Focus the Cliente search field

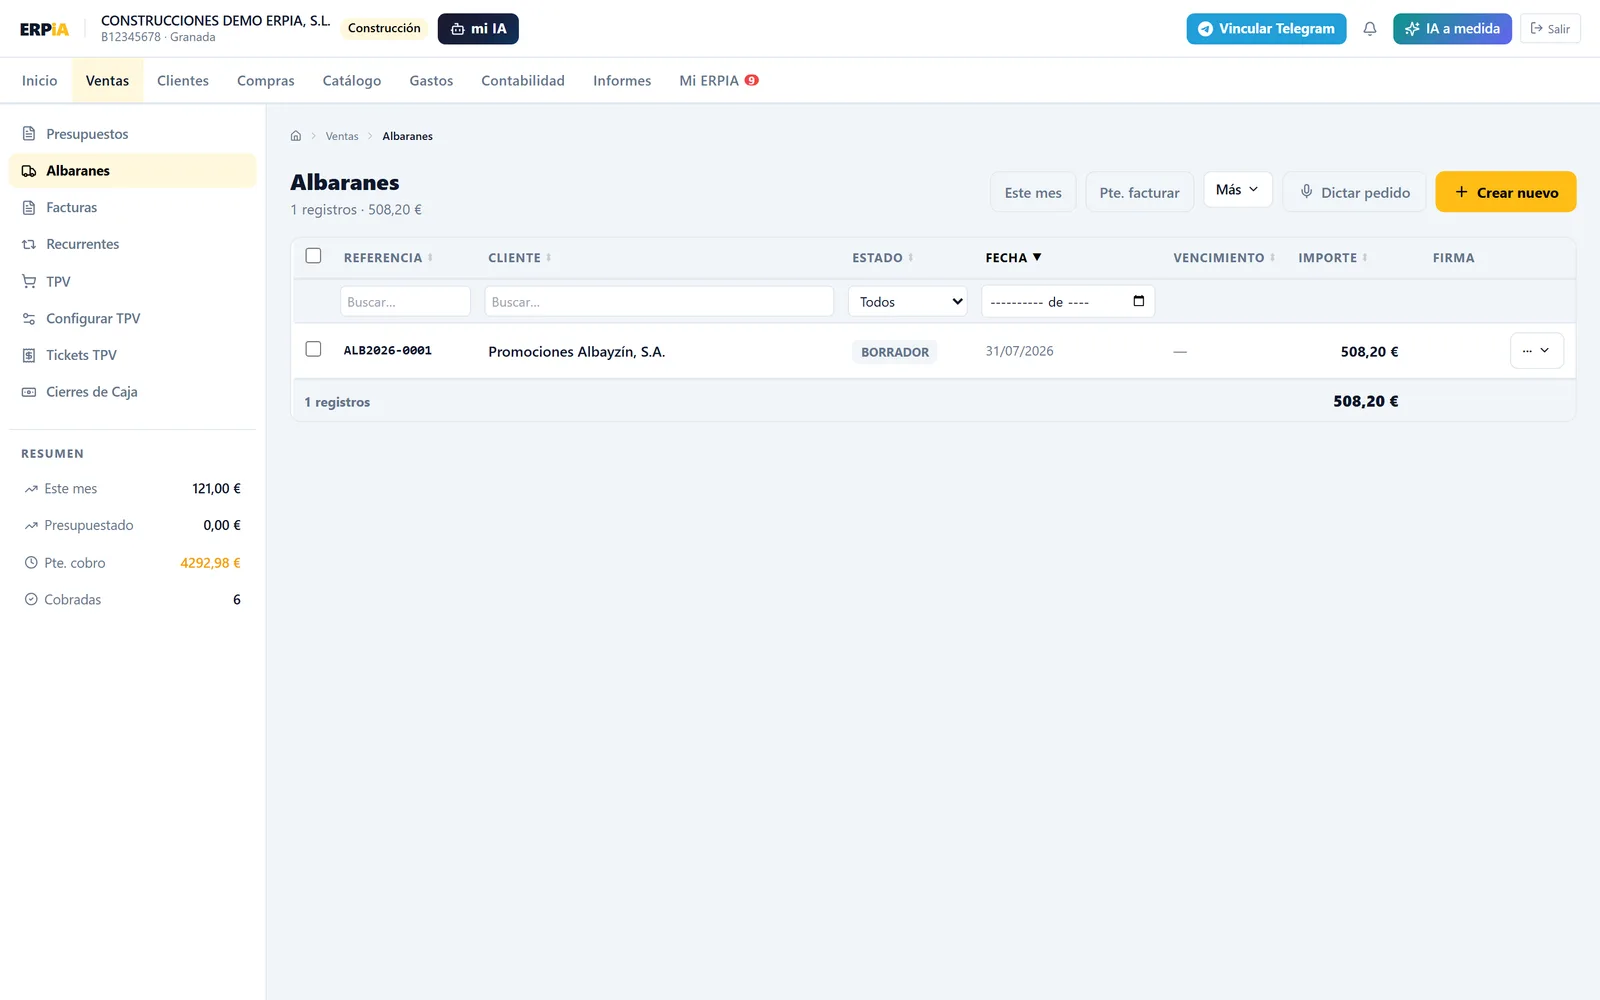(x=659, y=301)
